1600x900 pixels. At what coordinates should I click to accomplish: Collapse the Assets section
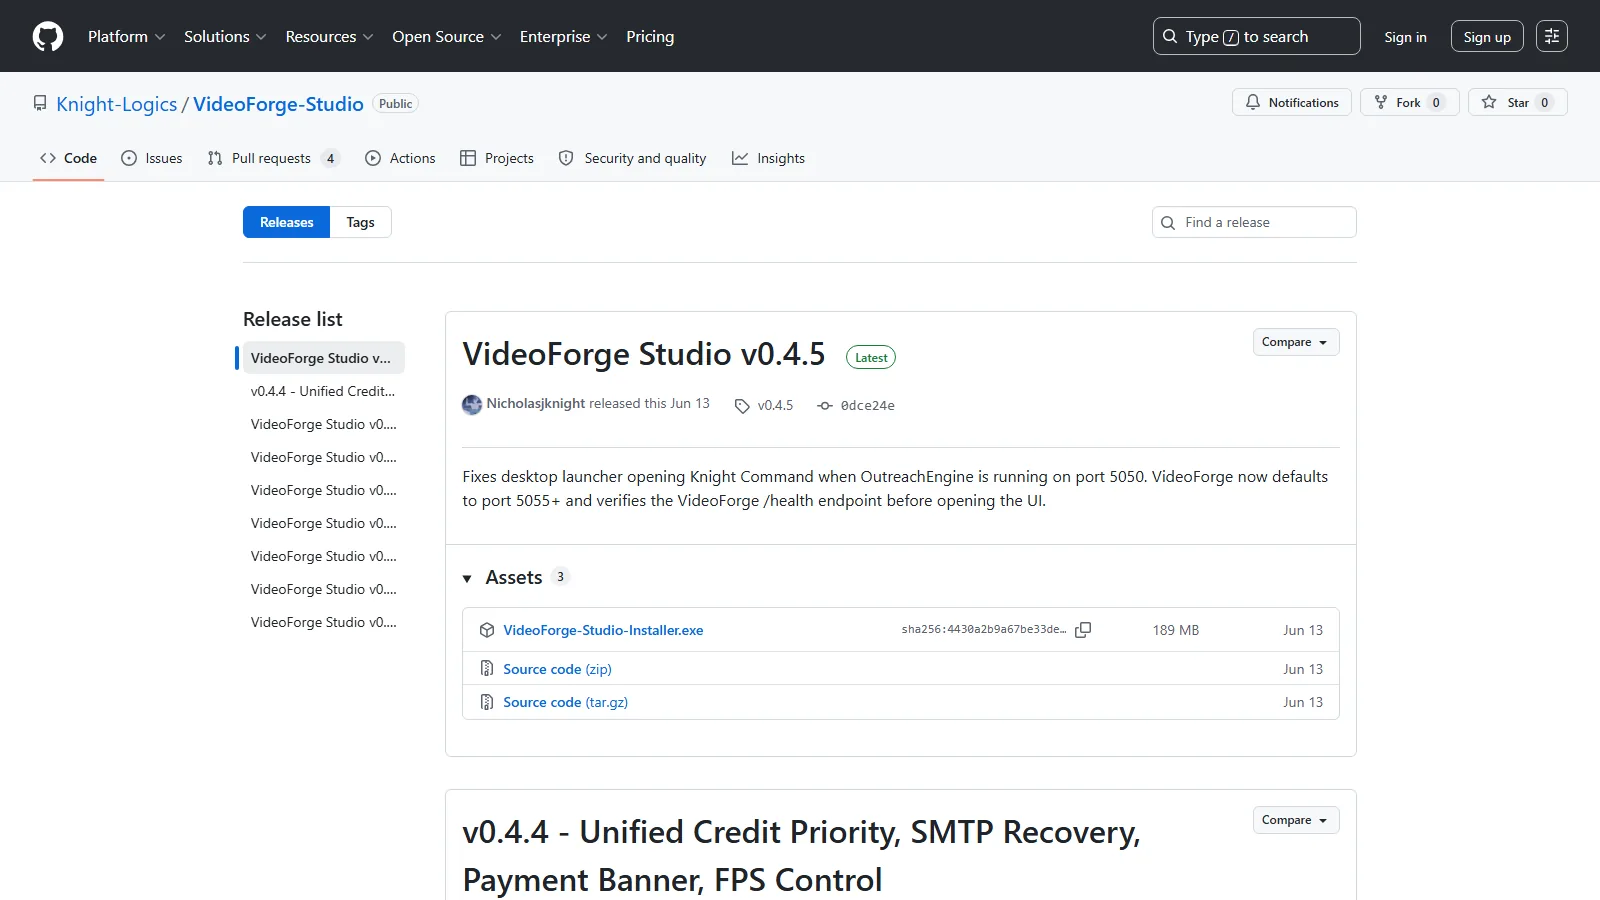pyautogui.click(x=515, y=577)
